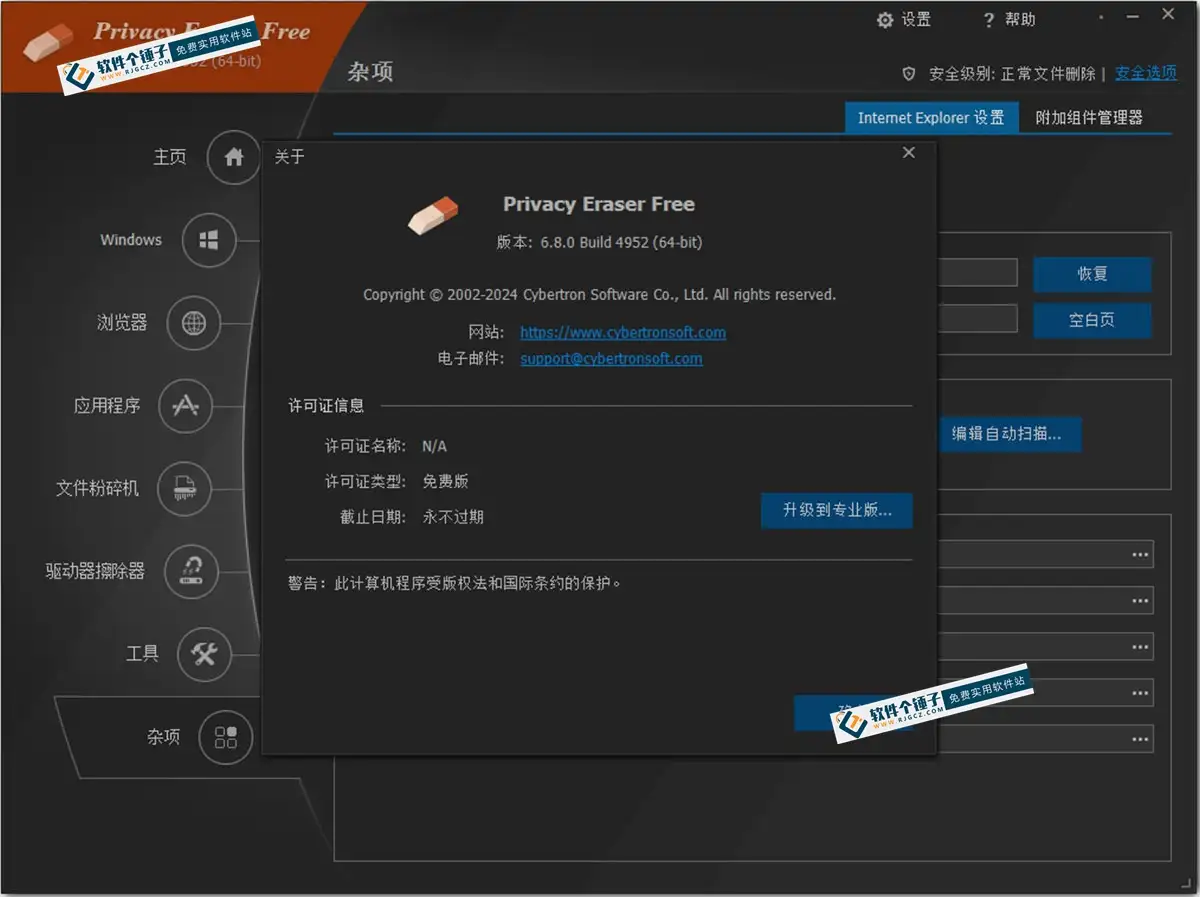1200x897 pixels.
Task: Click the 杂项 page heading at top
Action: 370,72
